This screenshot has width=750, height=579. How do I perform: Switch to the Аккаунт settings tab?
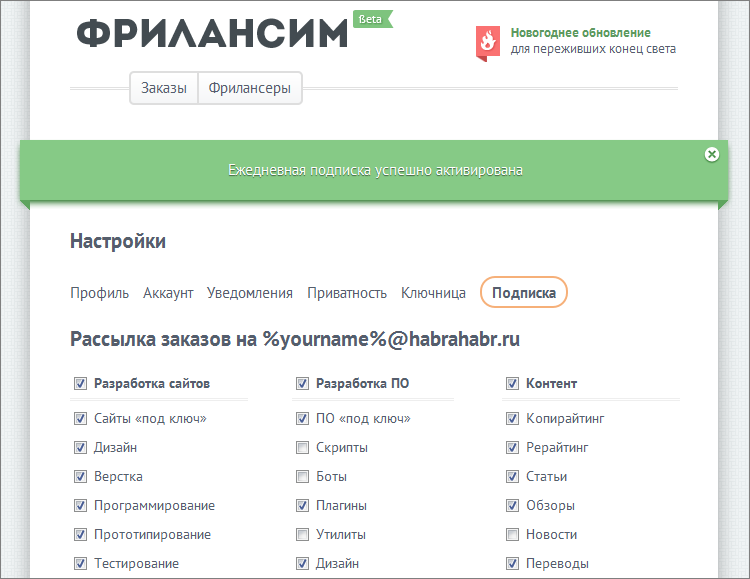coord(168,292)
